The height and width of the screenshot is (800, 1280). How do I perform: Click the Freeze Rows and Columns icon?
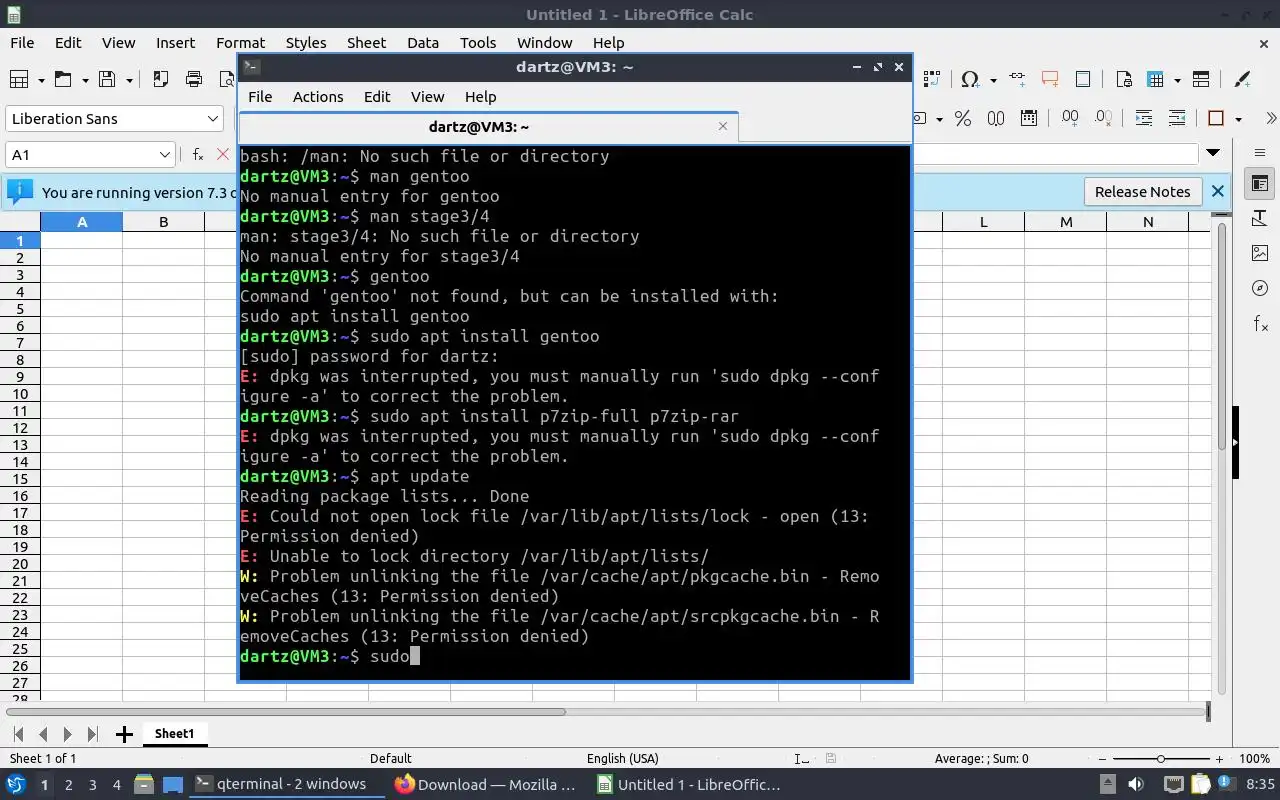(1156, 79)
